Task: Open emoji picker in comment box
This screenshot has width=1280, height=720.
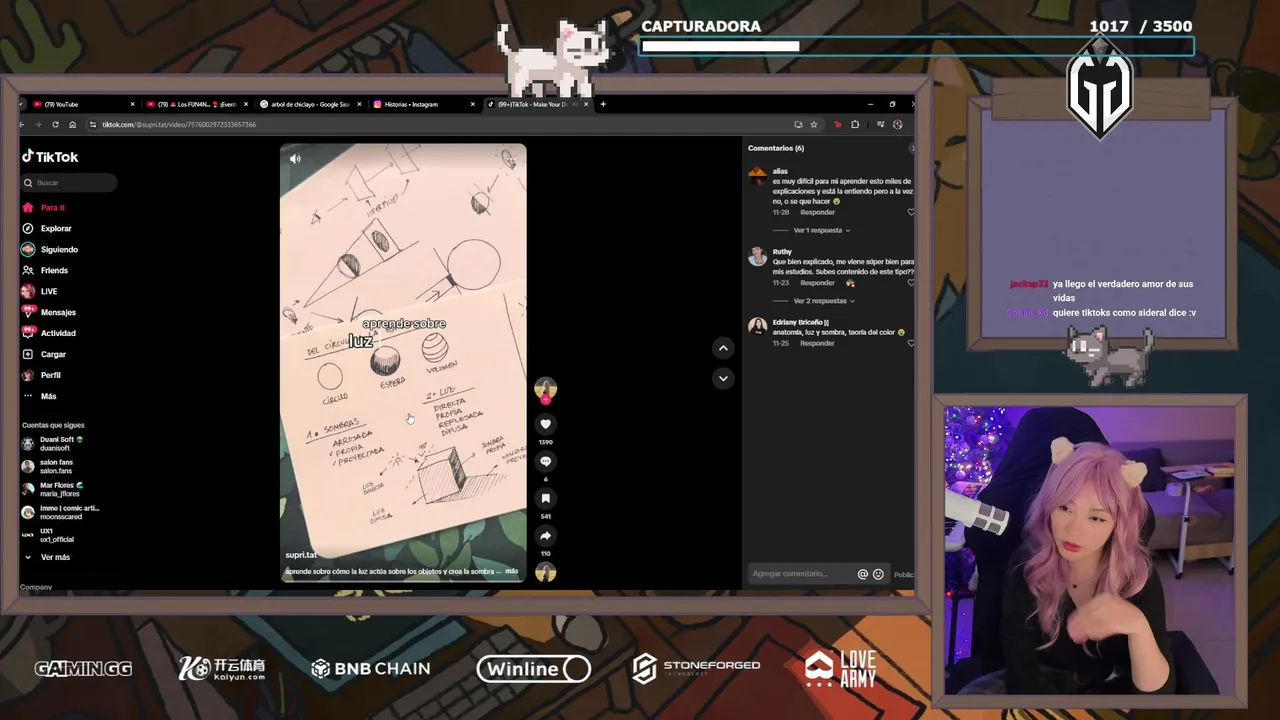Action: coord(878,574)
